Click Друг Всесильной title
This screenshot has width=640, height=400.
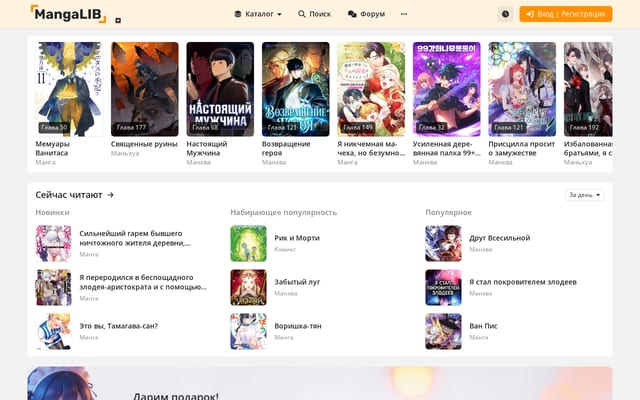(500, 238)
